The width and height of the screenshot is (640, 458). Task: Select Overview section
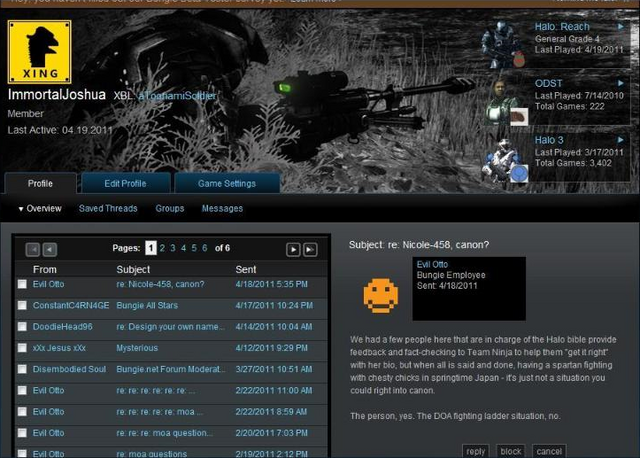pos(44,209)
